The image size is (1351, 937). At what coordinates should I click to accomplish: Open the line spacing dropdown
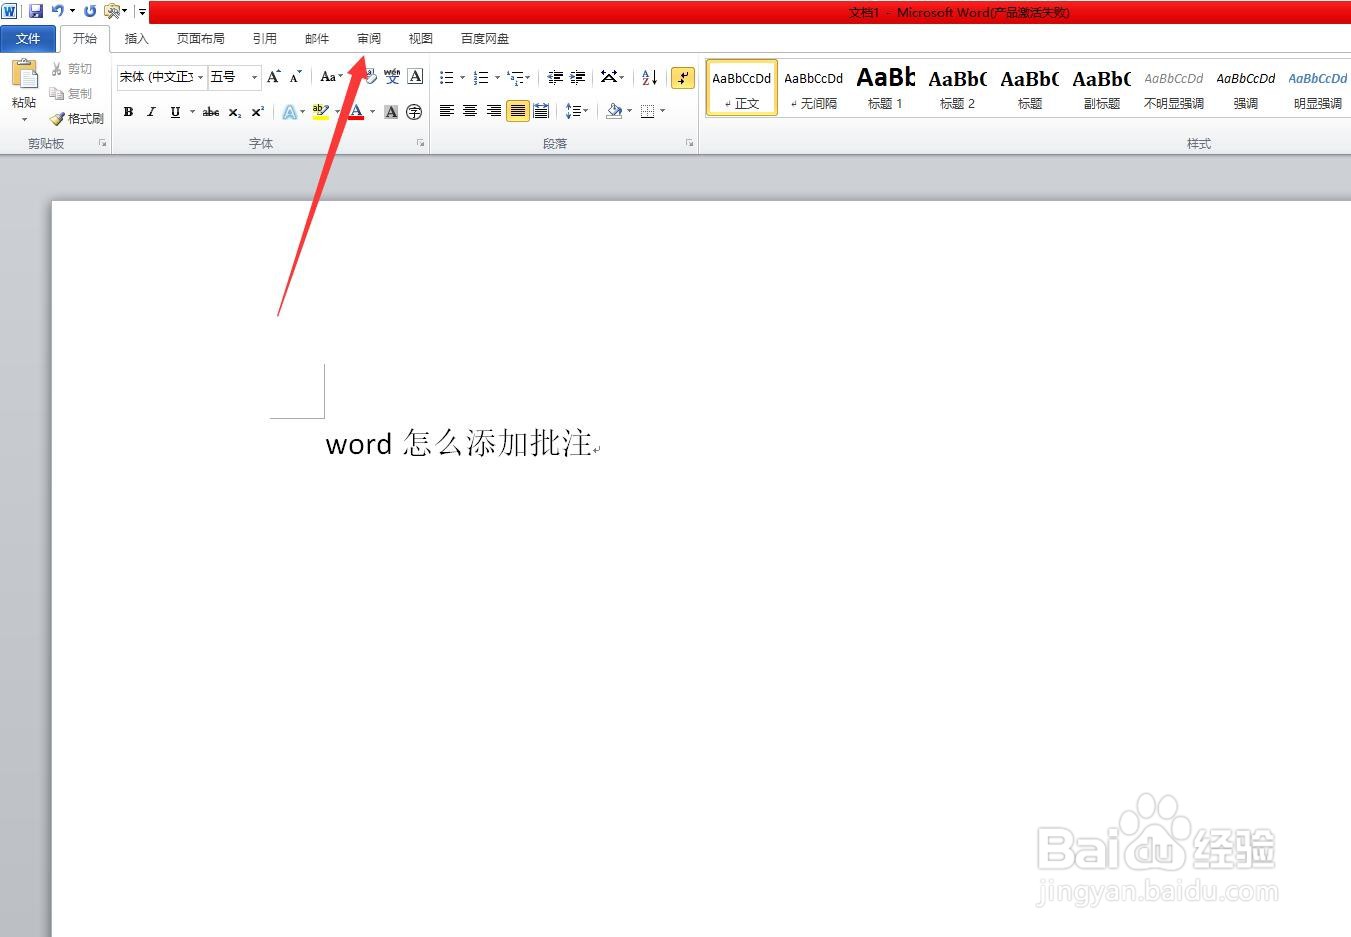[577, 111]
